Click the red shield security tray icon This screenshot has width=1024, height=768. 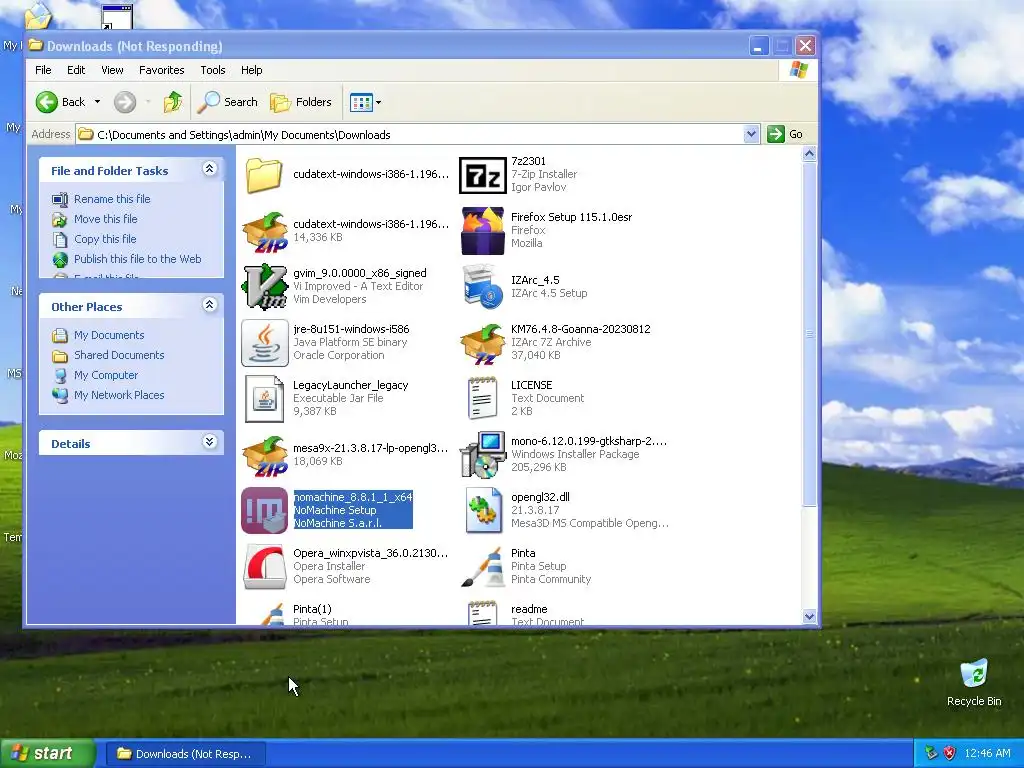(950, 754)
